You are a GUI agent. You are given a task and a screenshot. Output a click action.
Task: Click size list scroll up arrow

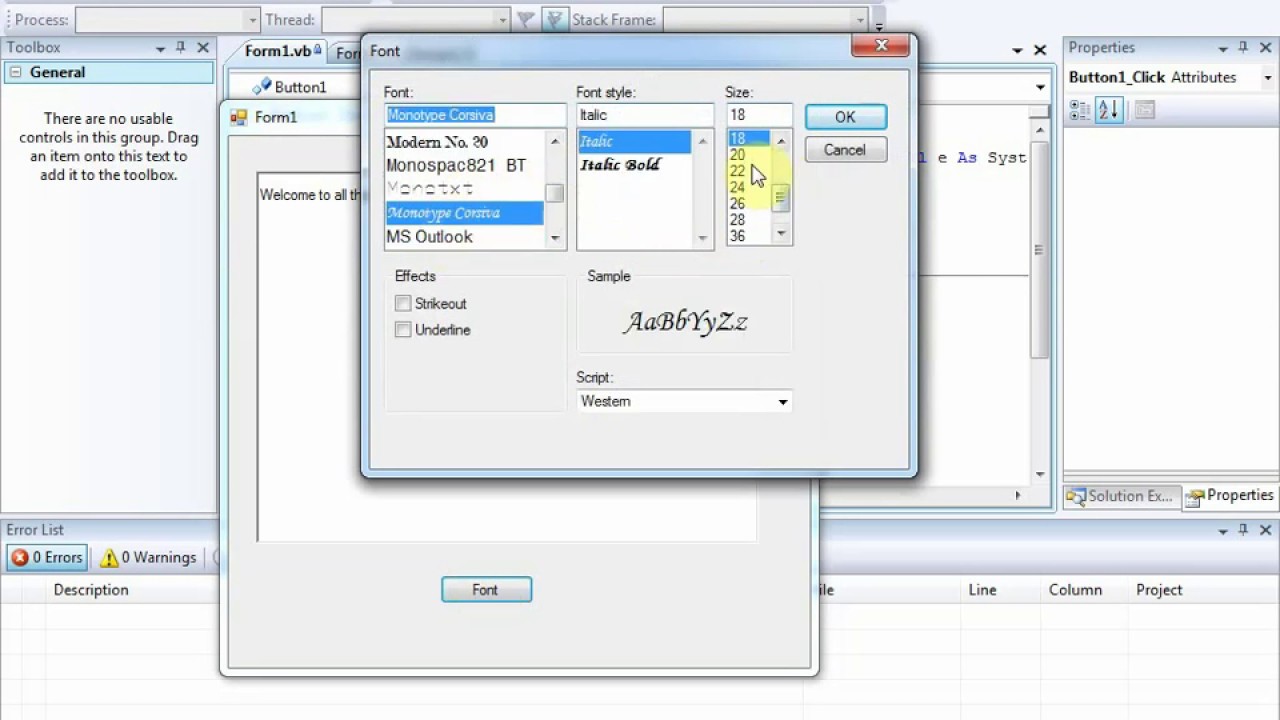[781, 141]
